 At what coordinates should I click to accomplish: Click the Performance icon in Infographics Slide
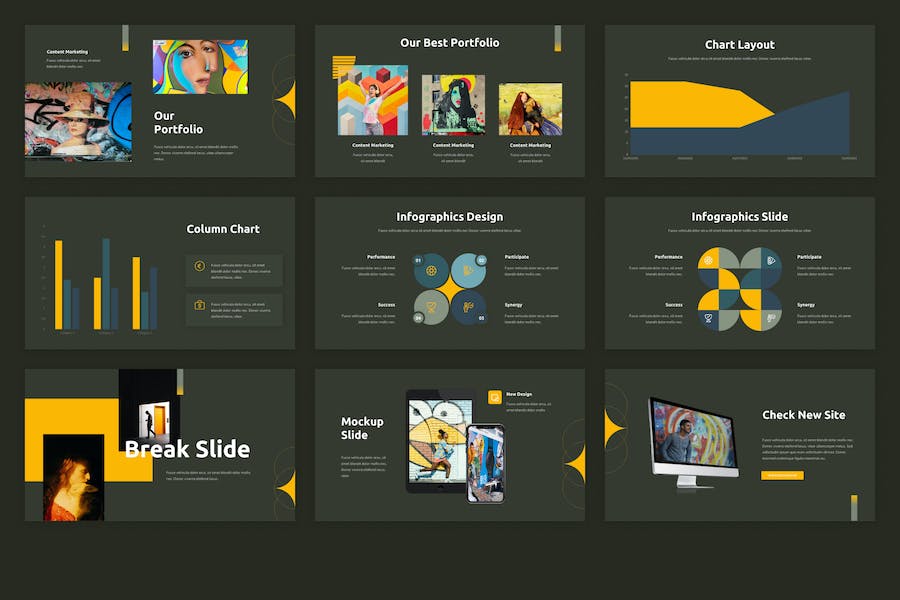[x=708, y=260]
